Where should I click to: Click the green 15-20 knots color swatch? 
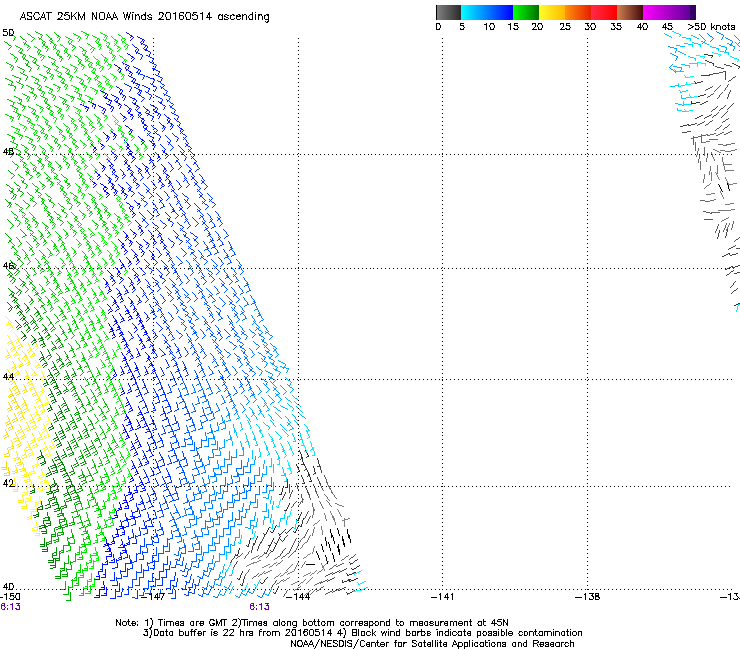tap(526, 12)
